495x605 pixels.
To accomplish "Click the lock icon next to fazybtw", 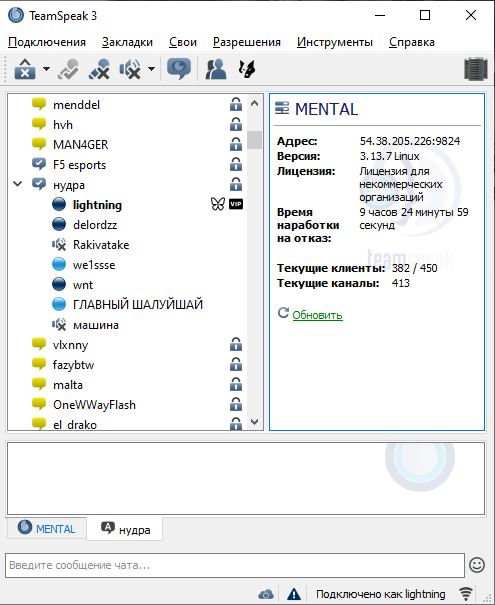I will (x=236, y=364).
